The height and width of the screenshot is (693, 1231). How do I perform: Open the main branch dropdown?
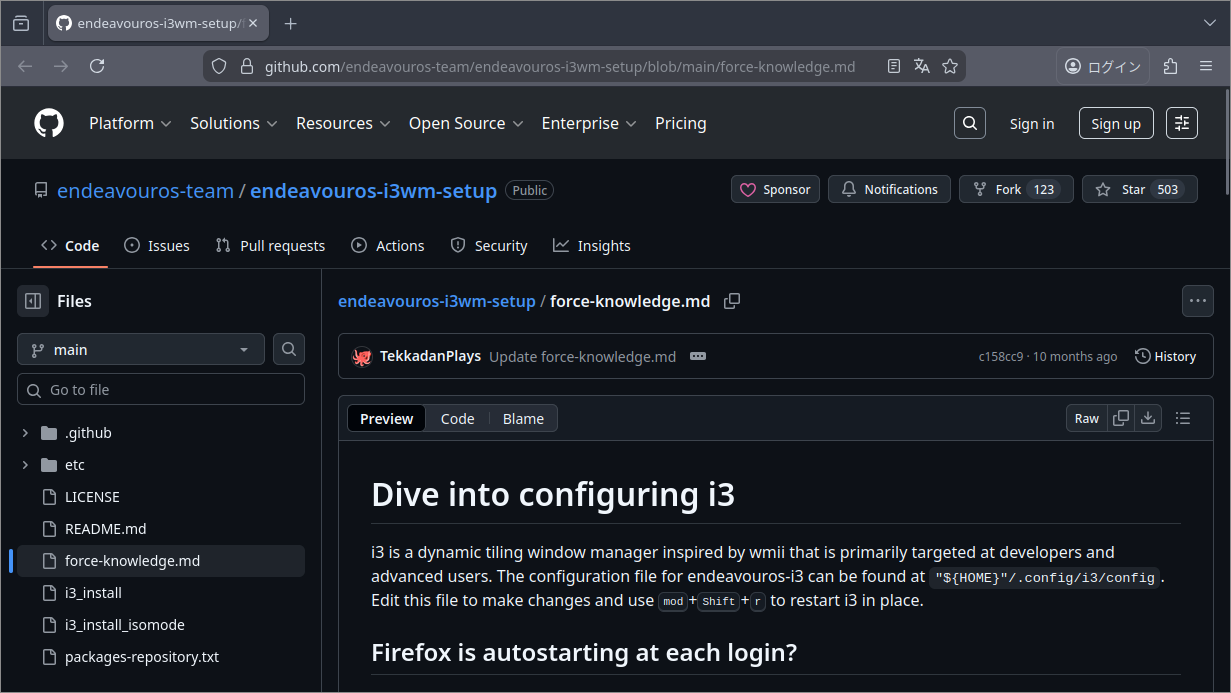(x=140, y=350)
